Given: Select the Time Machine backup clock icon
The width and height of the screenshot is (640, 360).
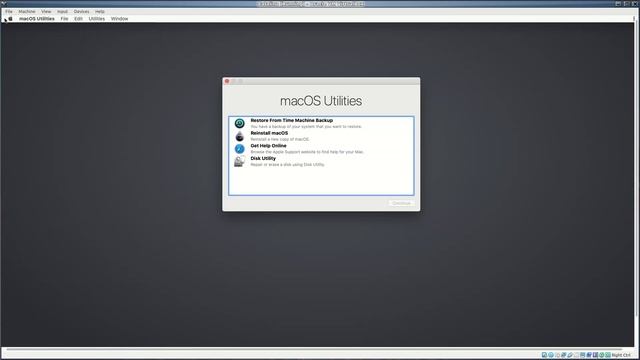Looking at the screenshot, I should click(240, 123).
